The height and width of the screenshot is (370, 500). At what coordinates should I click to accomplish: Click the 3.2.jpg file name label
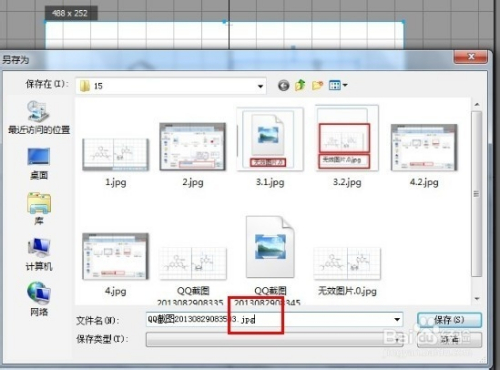[x=347, y=182]
